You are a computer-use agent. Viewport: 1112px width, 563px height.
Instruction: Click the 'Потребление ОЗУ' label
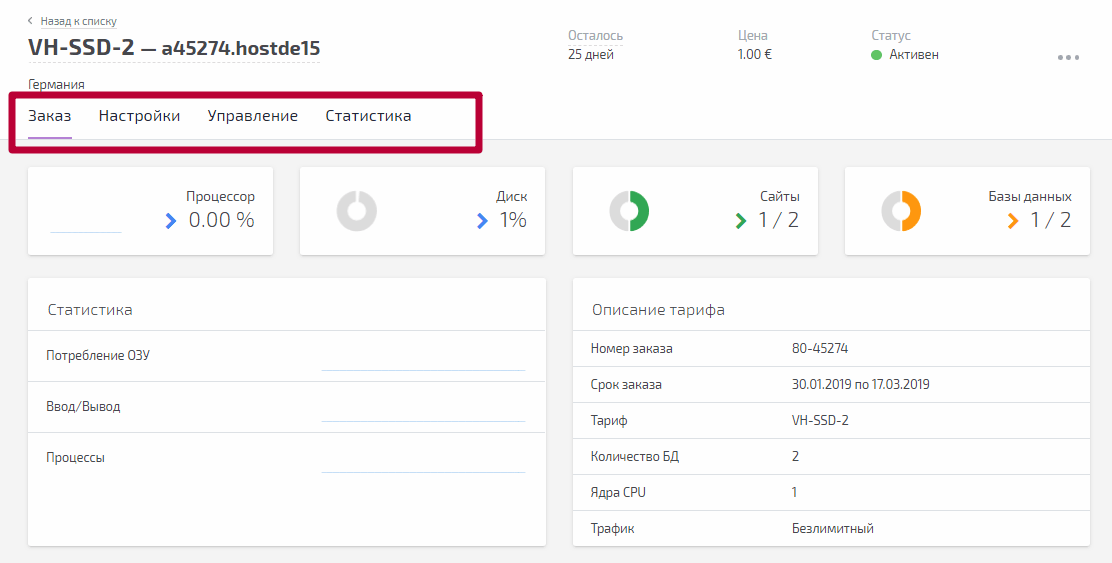click(x=98, y=355)
